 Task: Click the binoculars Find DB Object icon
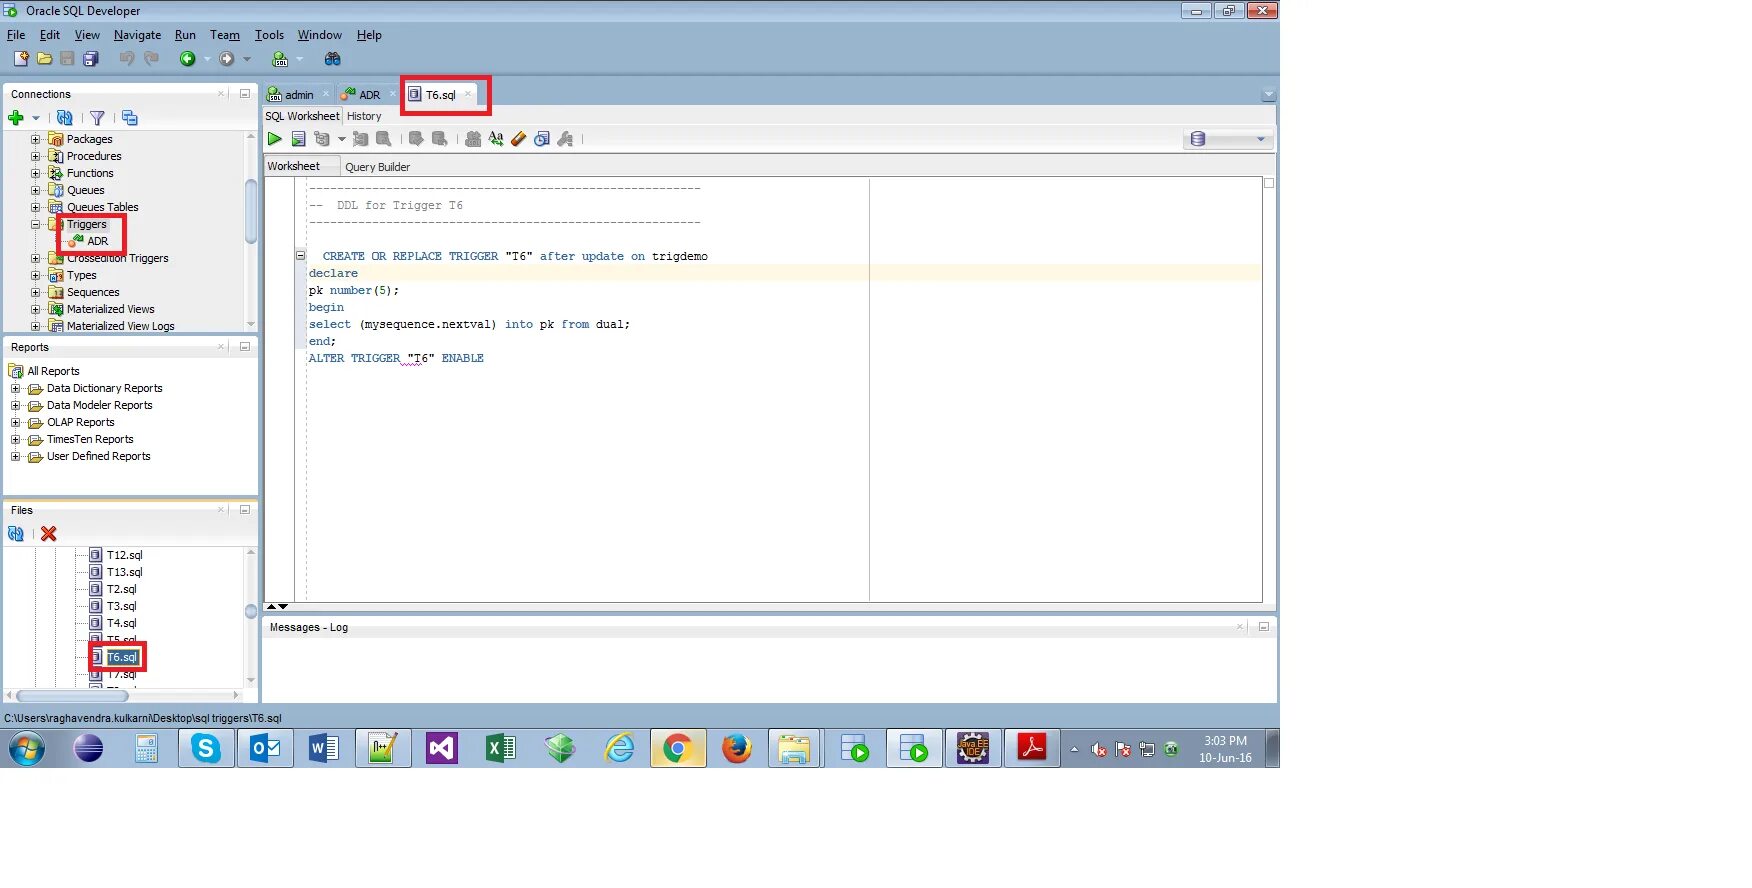coord(332,59)
